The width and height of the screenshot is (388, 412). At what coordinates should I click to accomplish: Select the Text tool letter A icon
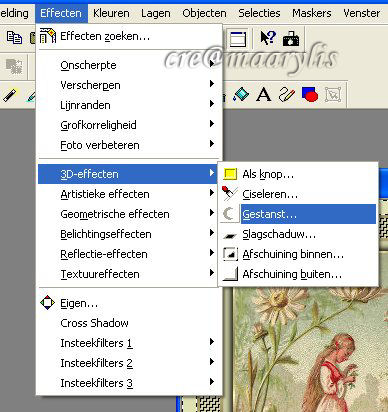pos(263,94)
